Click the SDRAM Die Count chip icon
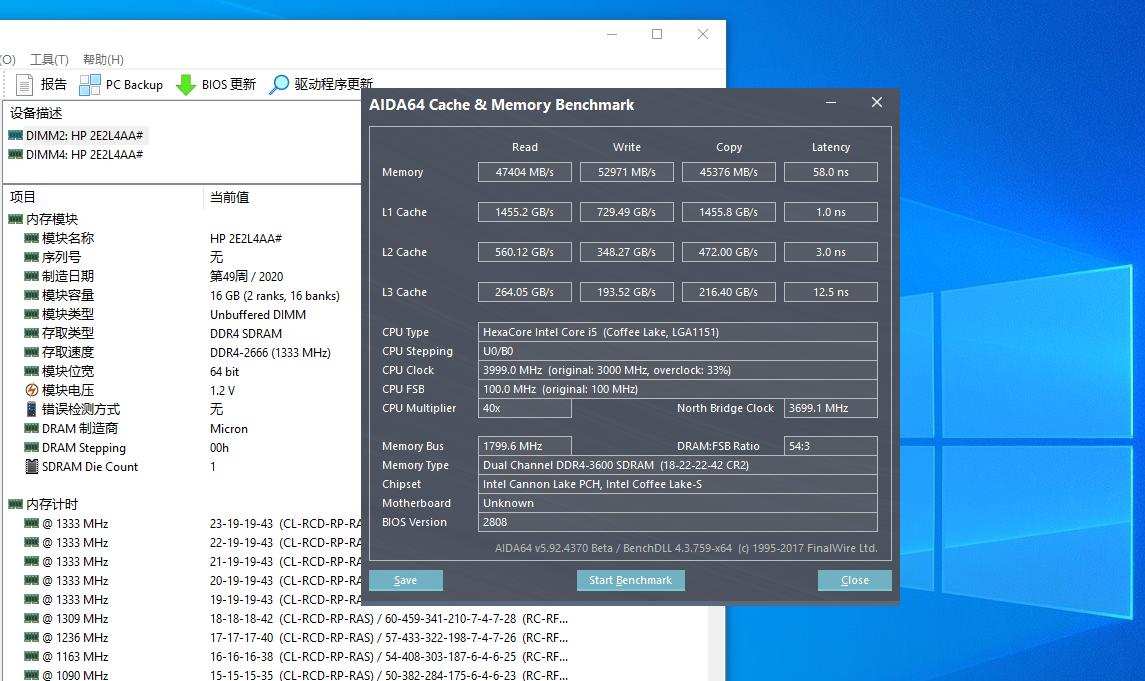 click(x=31, y=466)
